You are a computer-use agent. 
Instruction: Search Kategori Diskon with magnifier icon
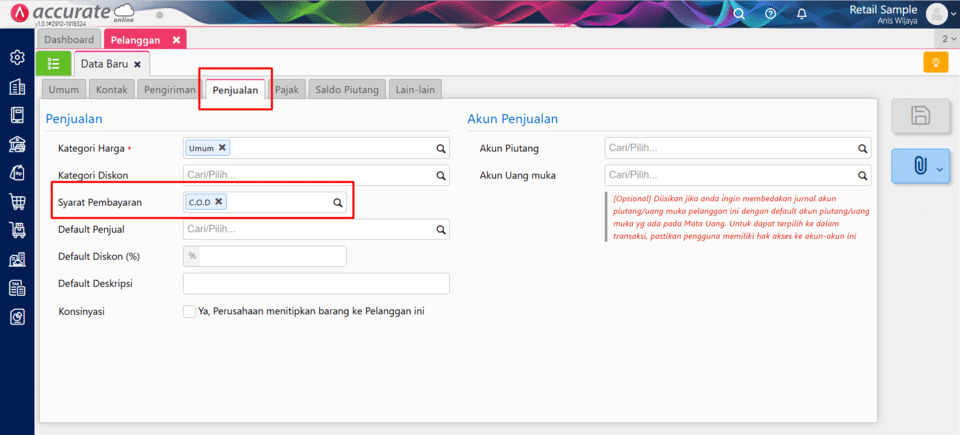(x=441, y=175)
